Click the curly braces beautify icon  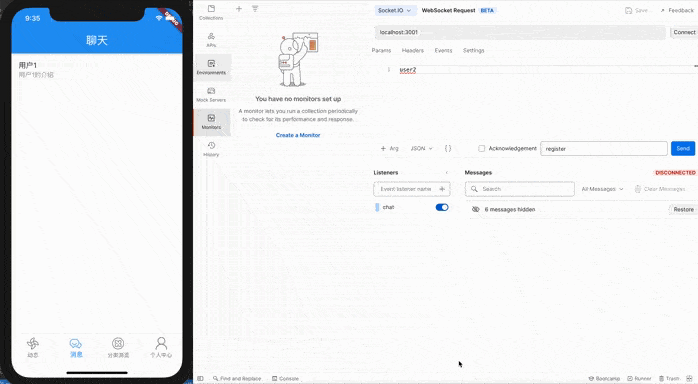point(448,149)
